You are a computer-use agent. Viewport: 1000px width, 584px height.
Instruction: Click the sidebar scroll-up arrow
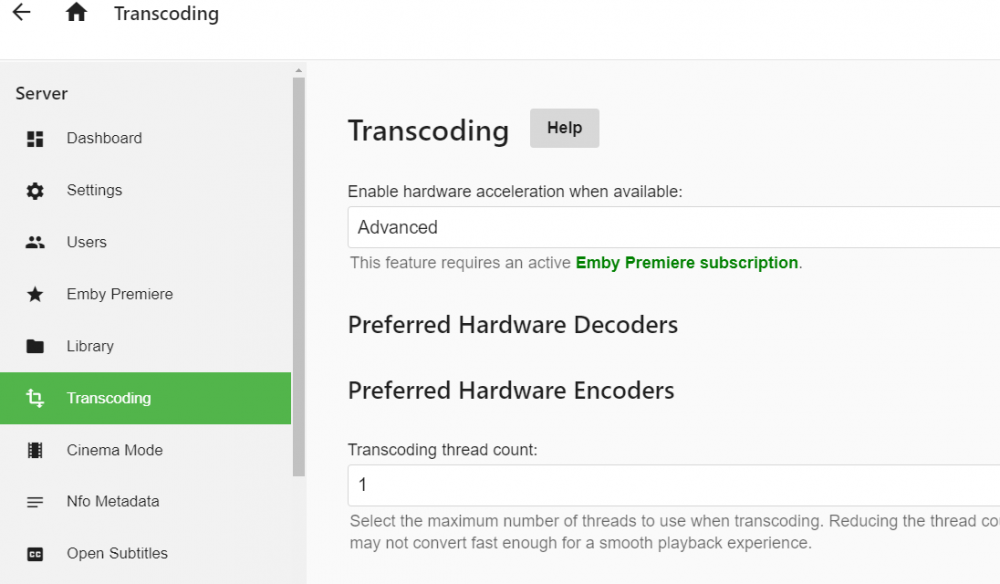tap(298, 70)
